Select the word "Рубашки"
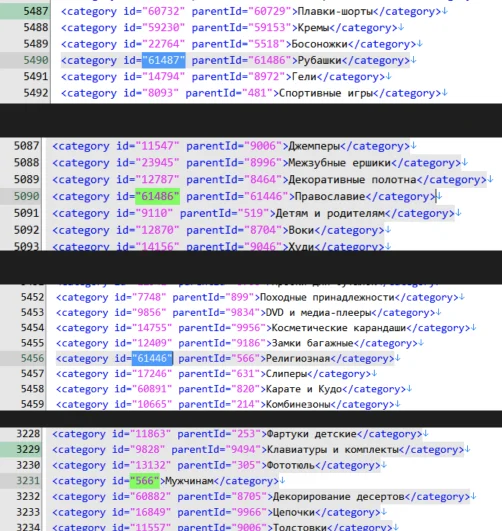The width and height of the screenshot is (502, 531). pyautogui.click(x=319, y=60)
